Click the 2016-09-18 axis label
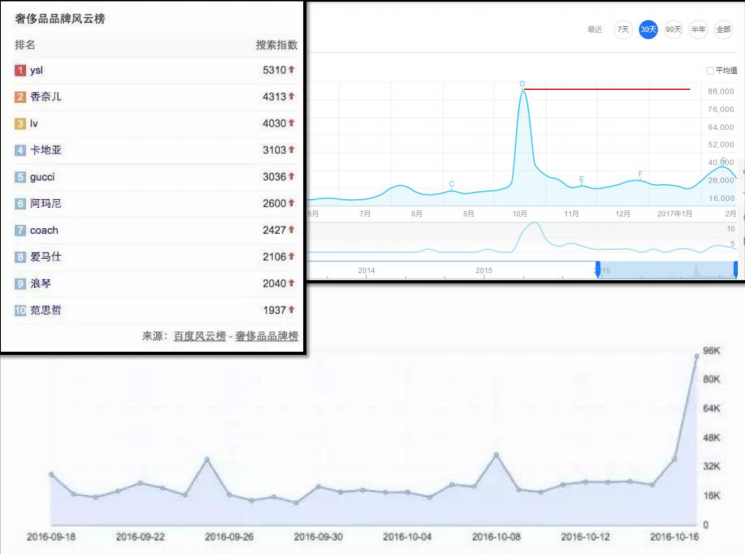 (51, 537)
